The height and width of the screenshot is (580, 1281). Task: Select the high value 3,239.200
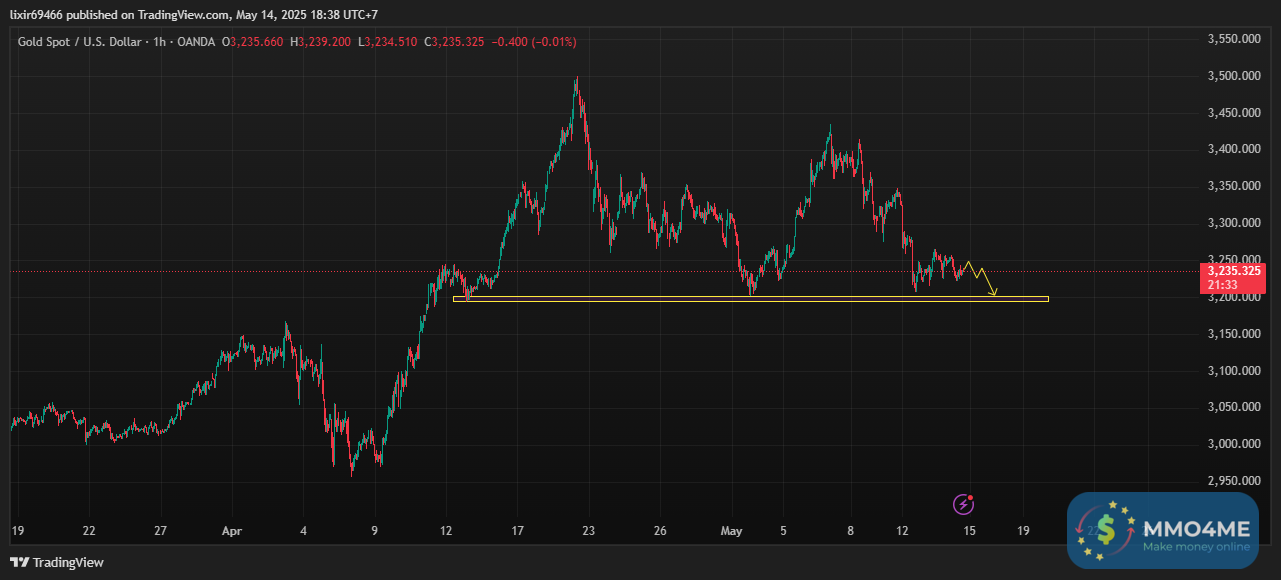[325, 42]
